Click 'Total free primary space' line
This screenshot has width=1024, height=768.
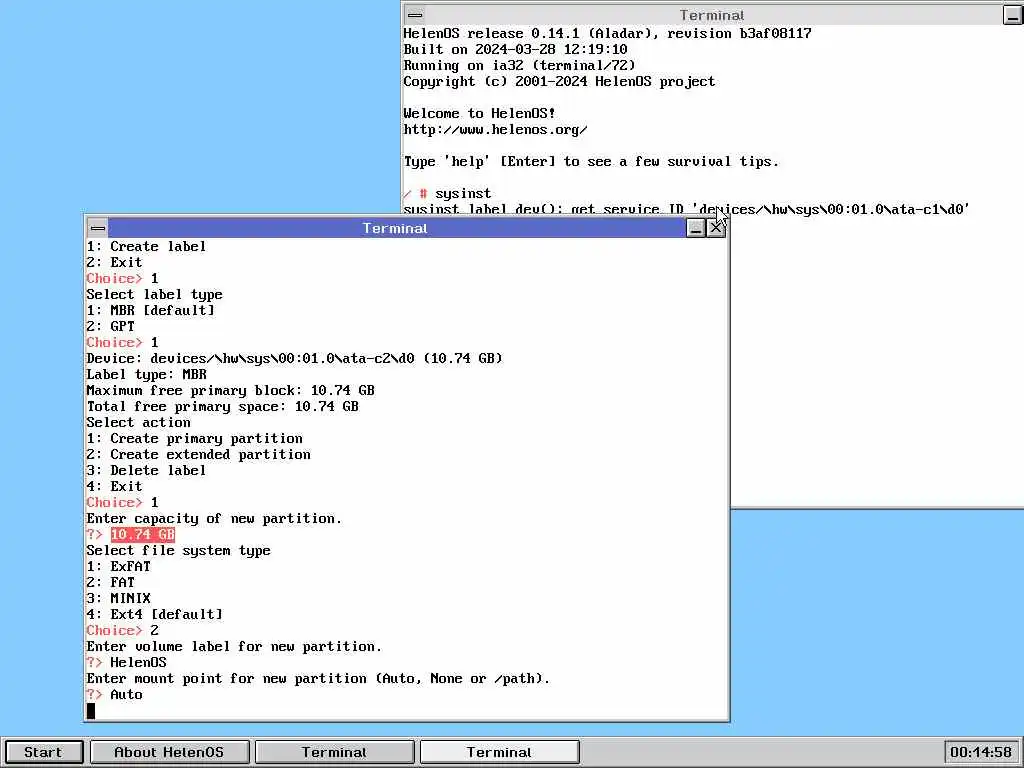pyautogui.click(x=223, y=406)
